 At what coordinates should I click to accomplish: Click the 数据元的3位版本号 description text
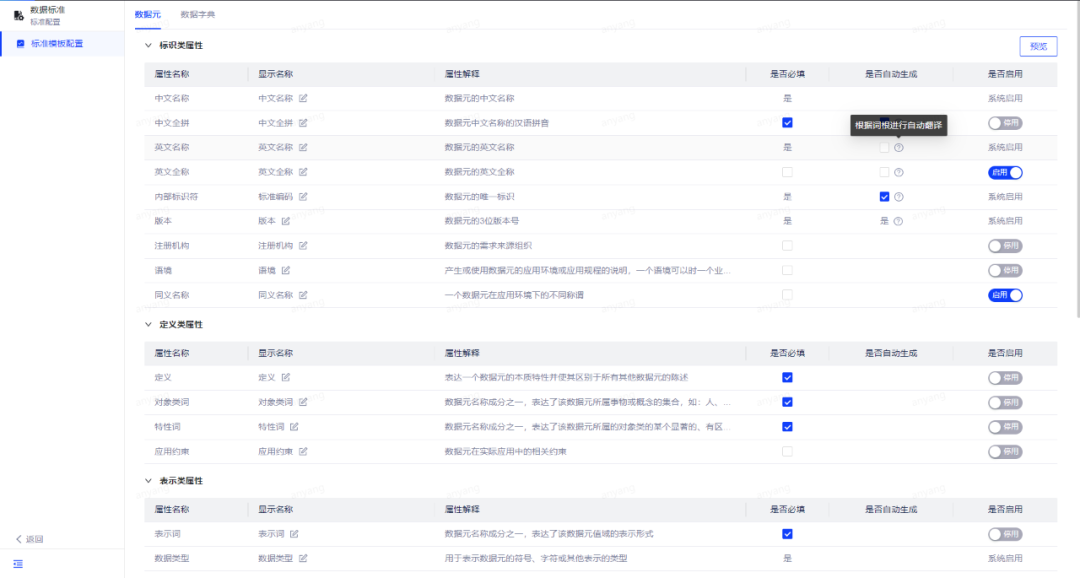[x=482, y=221]
